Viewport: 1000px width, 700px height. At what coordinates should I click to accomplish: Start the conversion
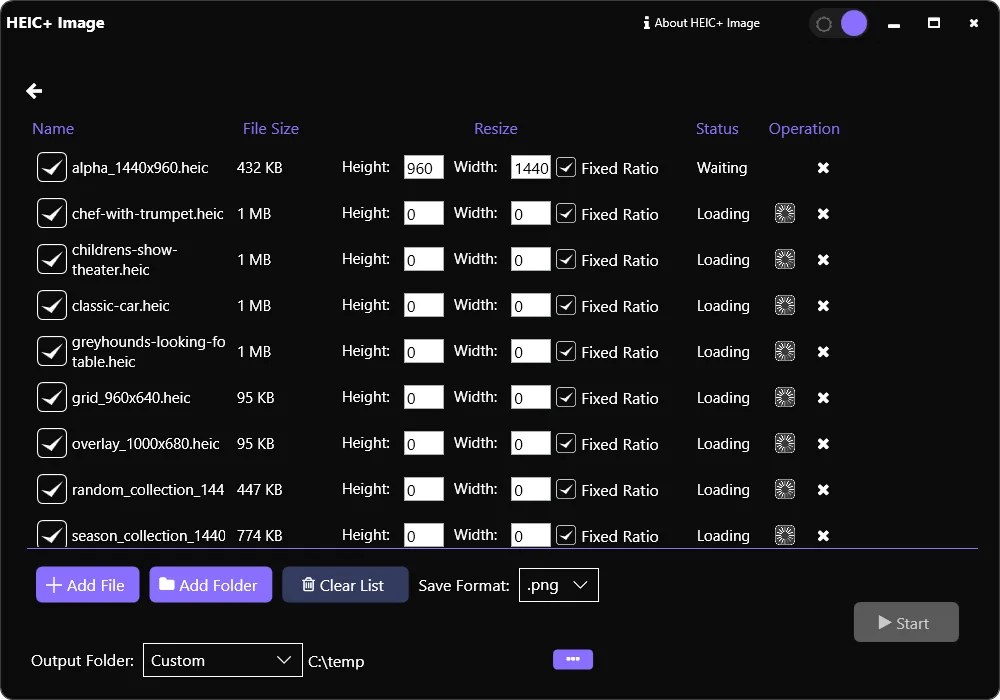[x=906, y=622]
